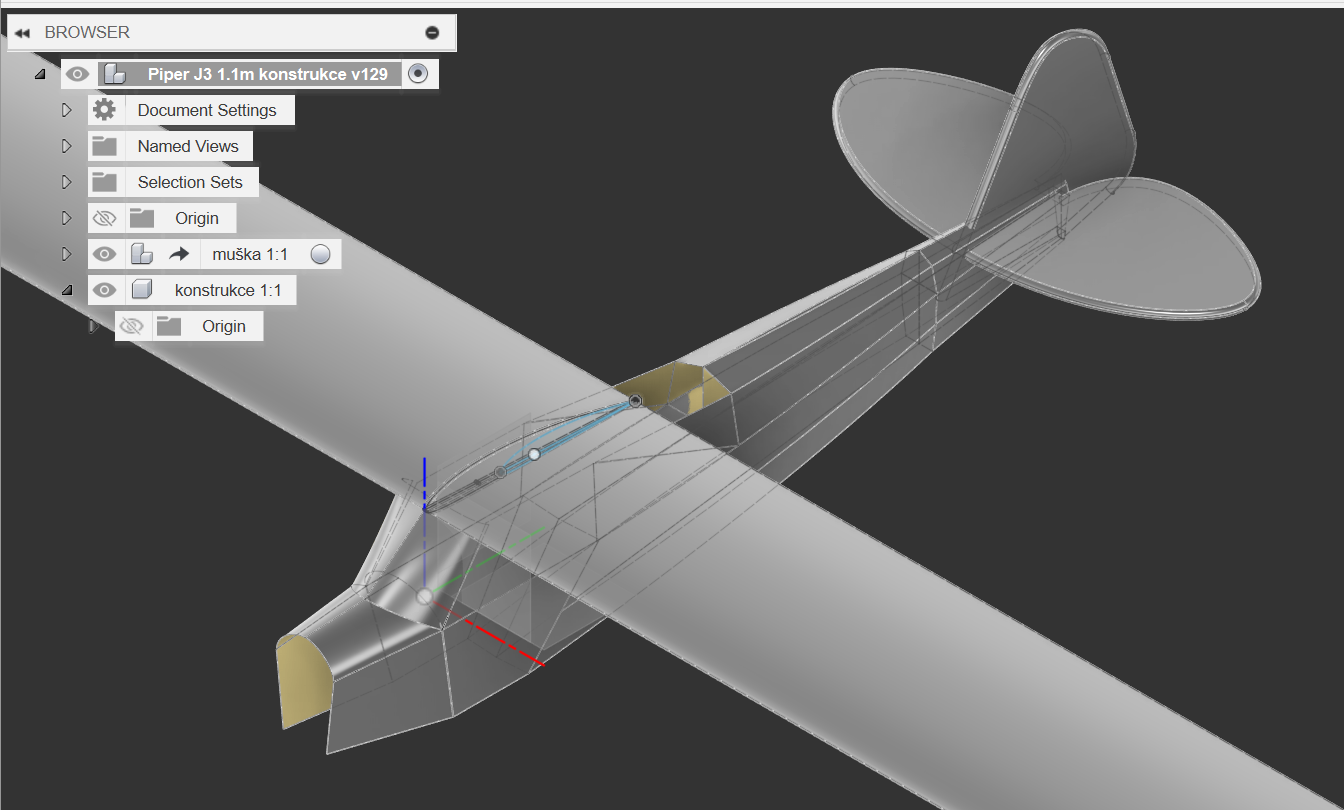Click the Document Settings gear icon
Image resolution: width=1344 pixels, height=810 pixels.
[x=104, y=110]
